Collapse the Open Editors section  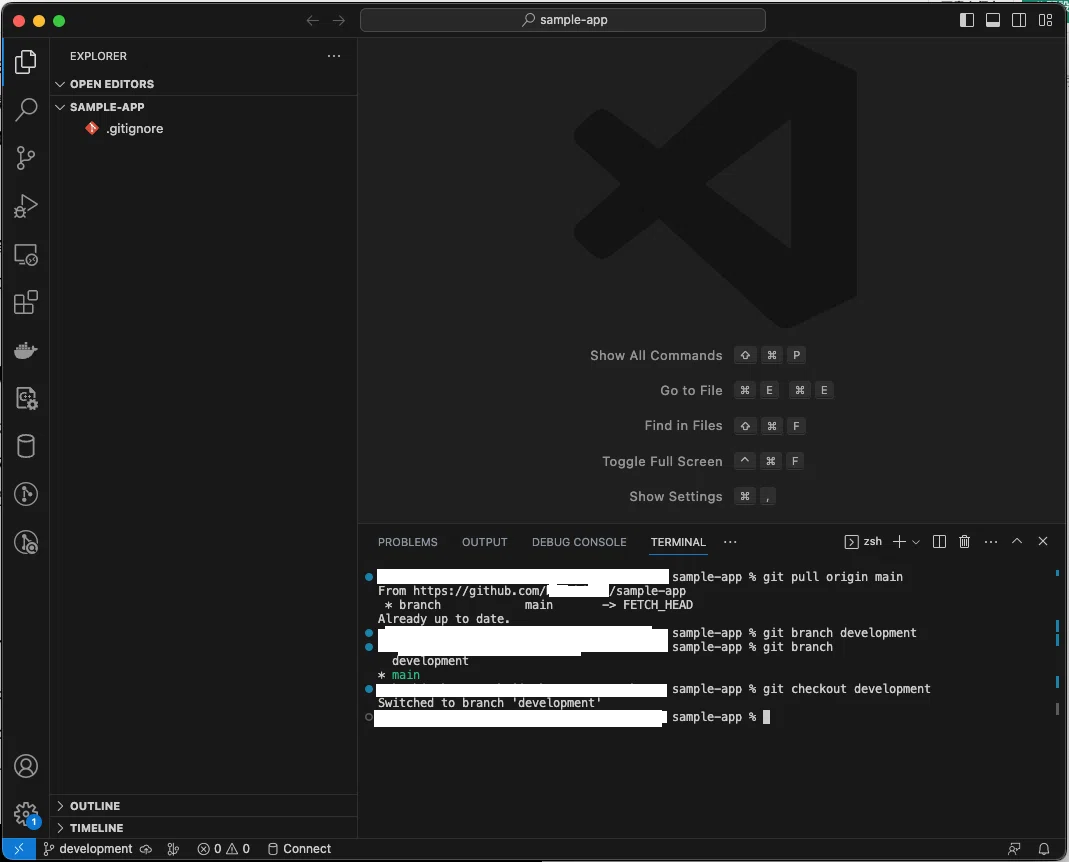click(205, 84)
